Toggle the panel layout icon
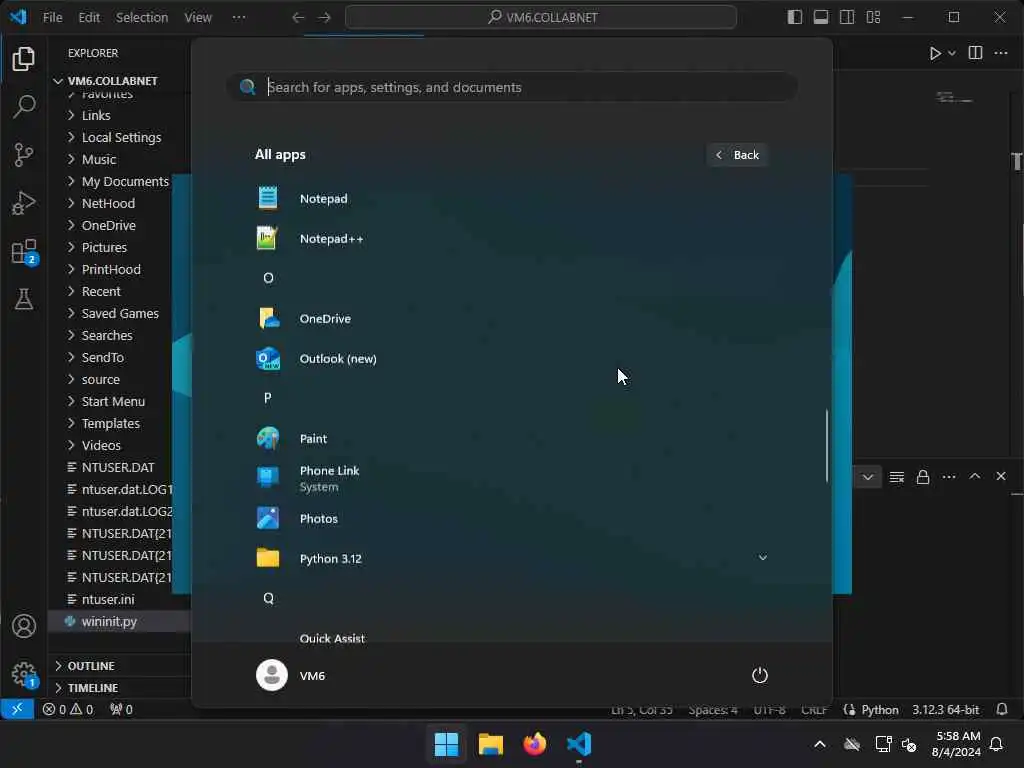This screenshot has width=1024, height=768. click(821, 17)
